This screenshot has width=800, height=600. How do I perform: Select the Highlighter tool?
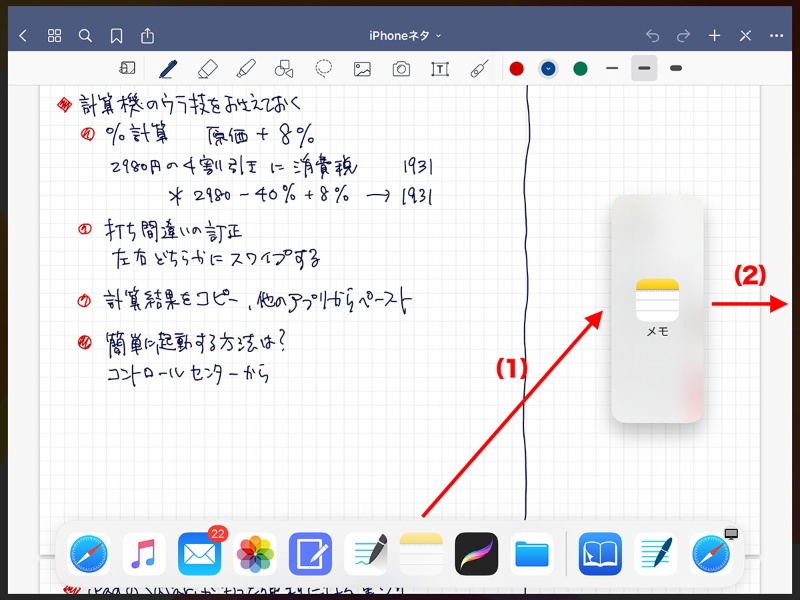pyautogui.click(x=245, y=69)
